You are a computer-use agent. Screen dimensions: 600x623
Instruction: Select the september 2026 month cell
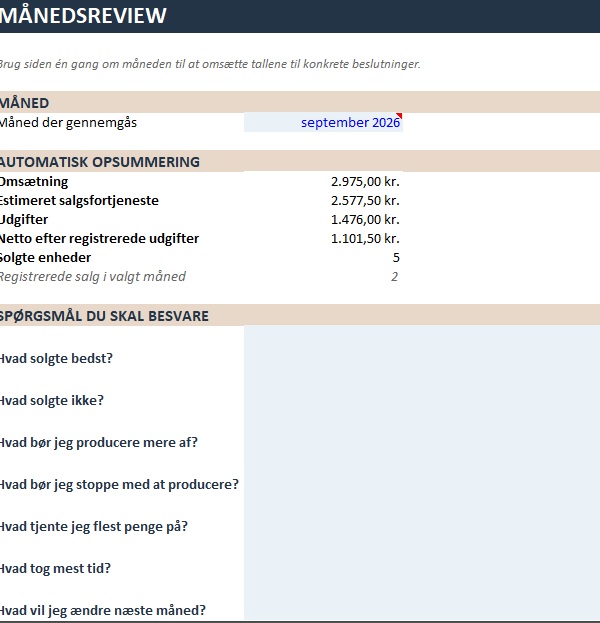point(323,122)
